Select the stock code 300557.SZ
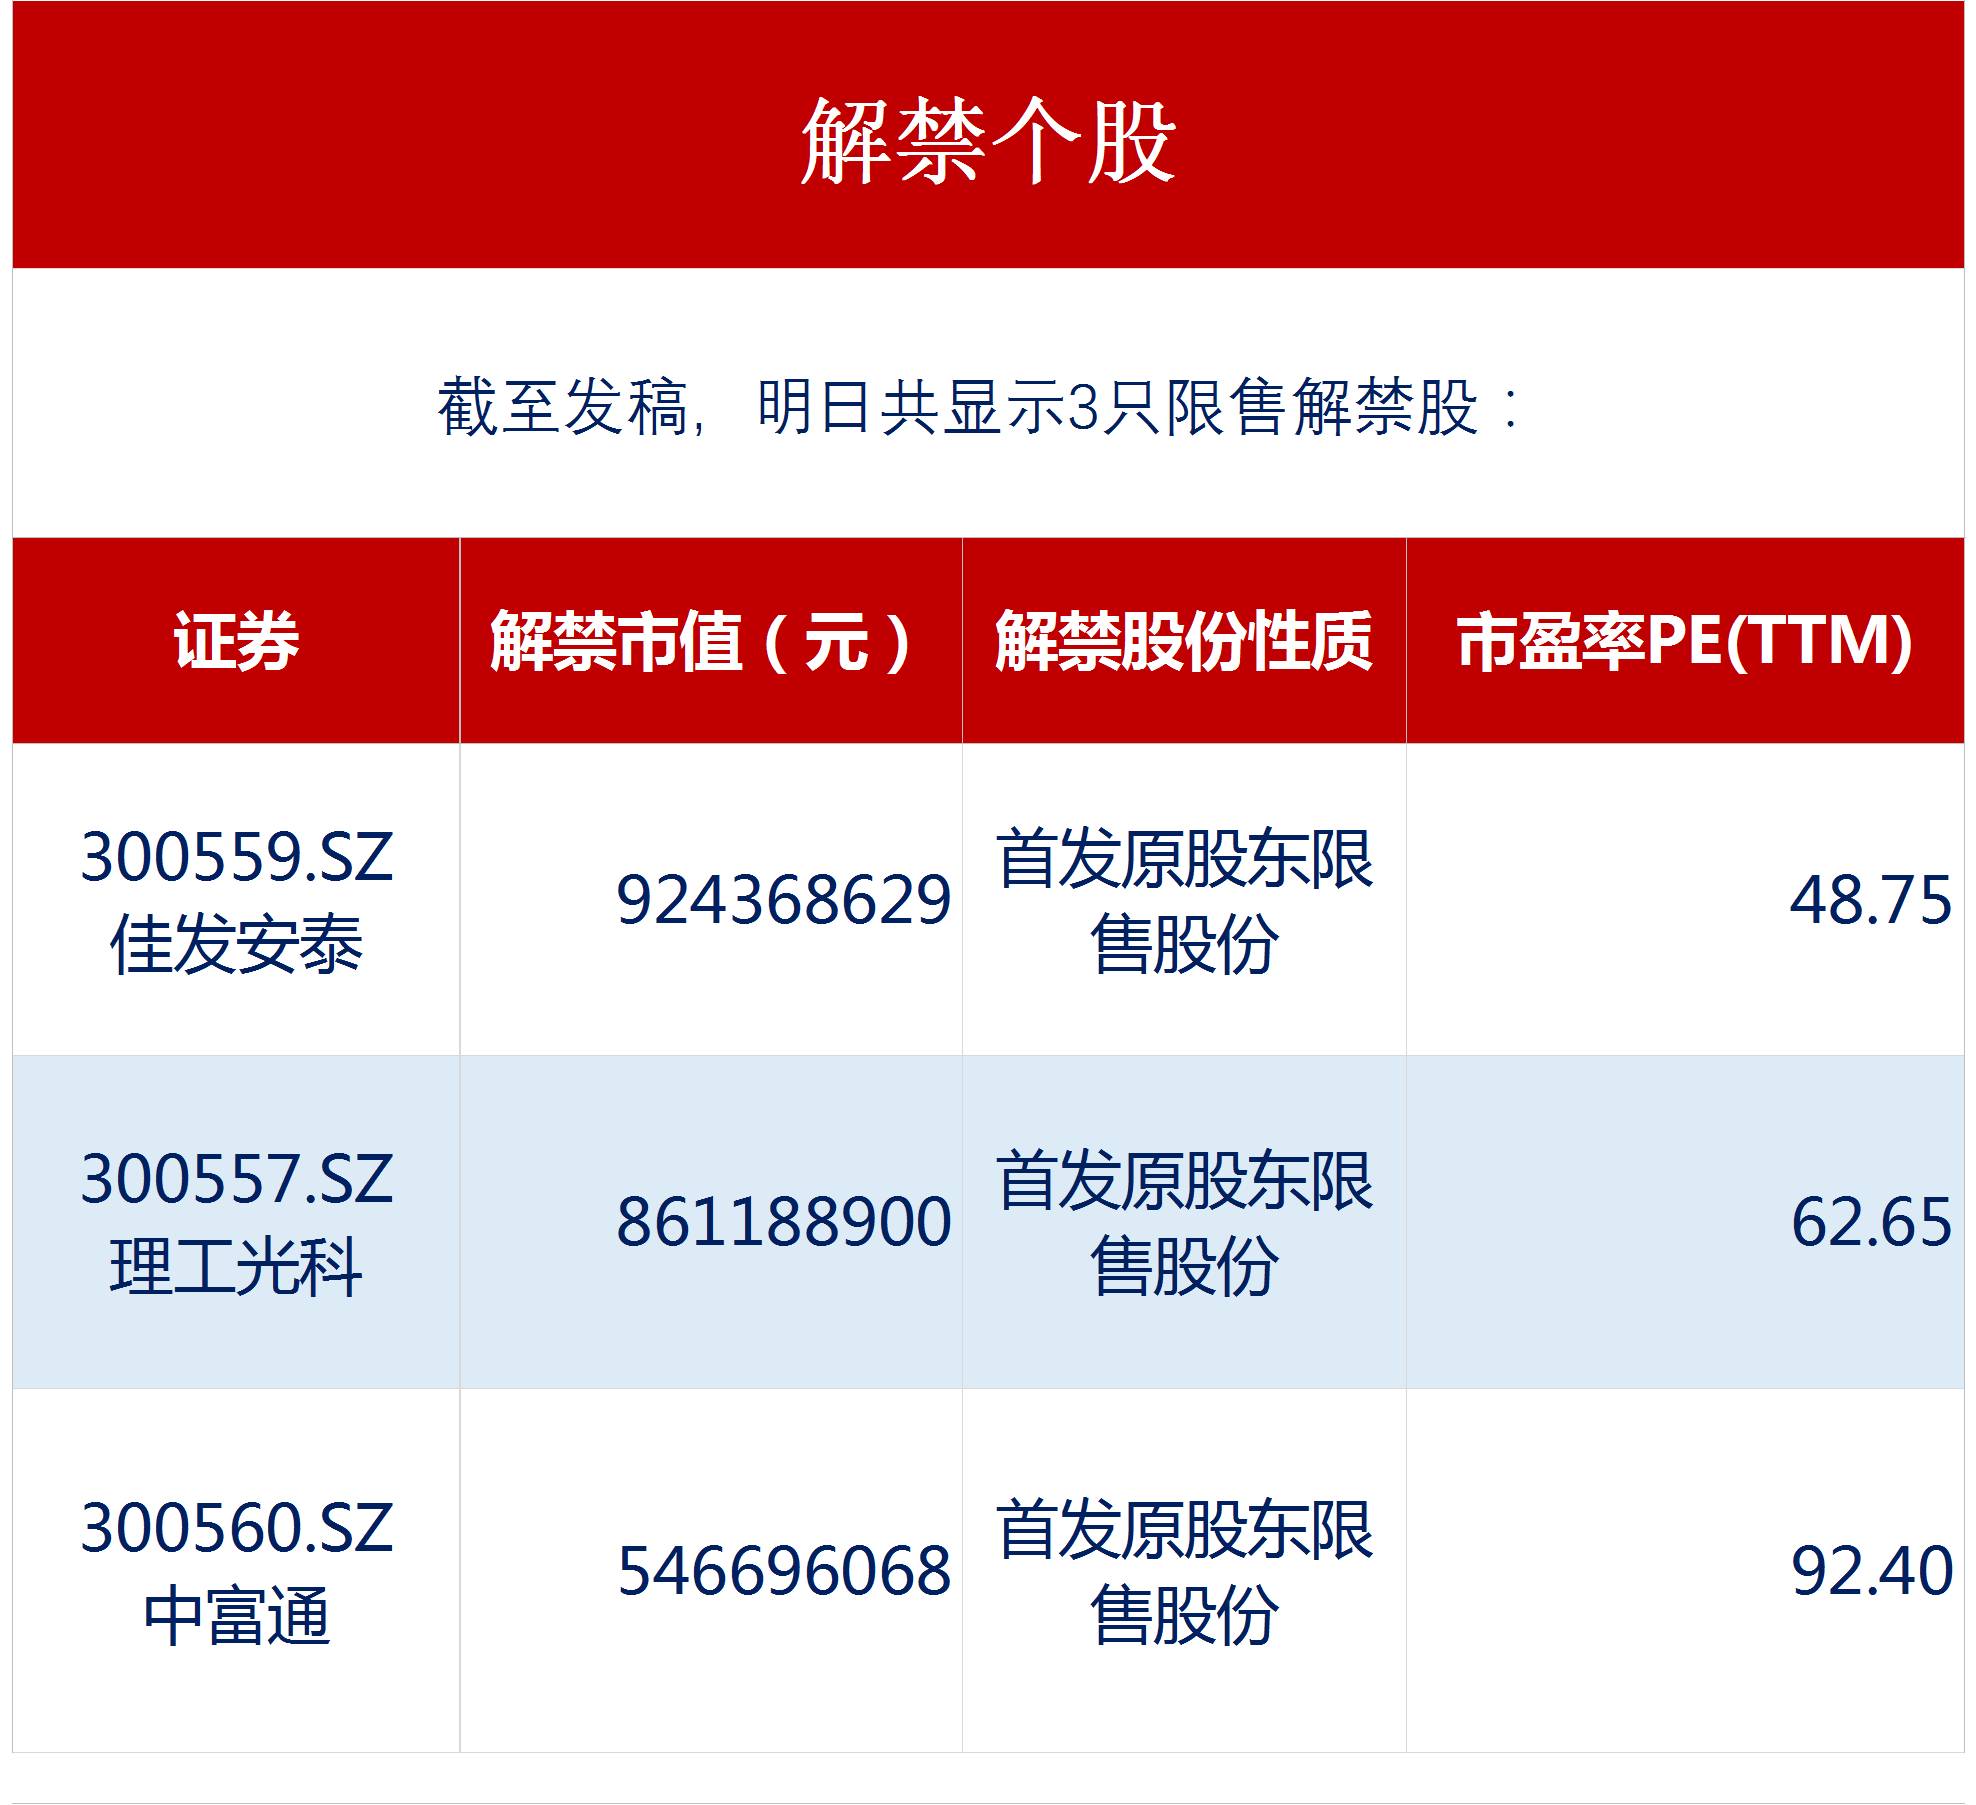The width and height of the screenshot is (1976, 1805). click(237, 1179)
